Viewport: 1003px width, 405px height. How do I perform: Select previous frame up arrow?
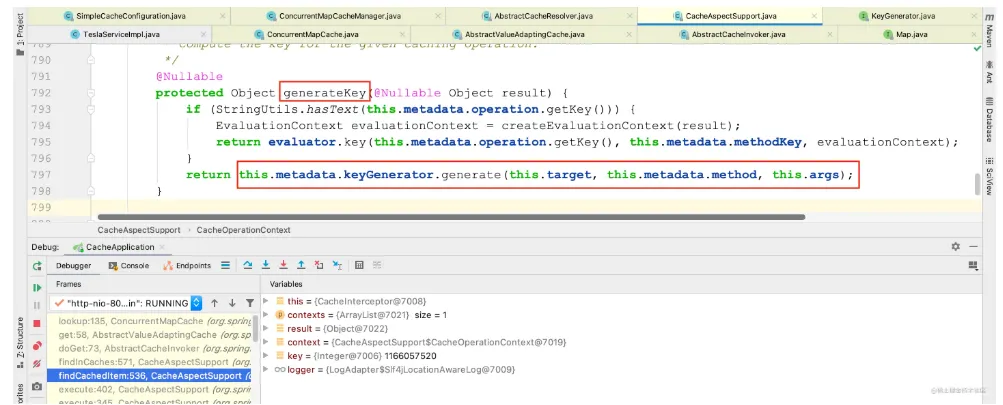click(x=214, y=303)
